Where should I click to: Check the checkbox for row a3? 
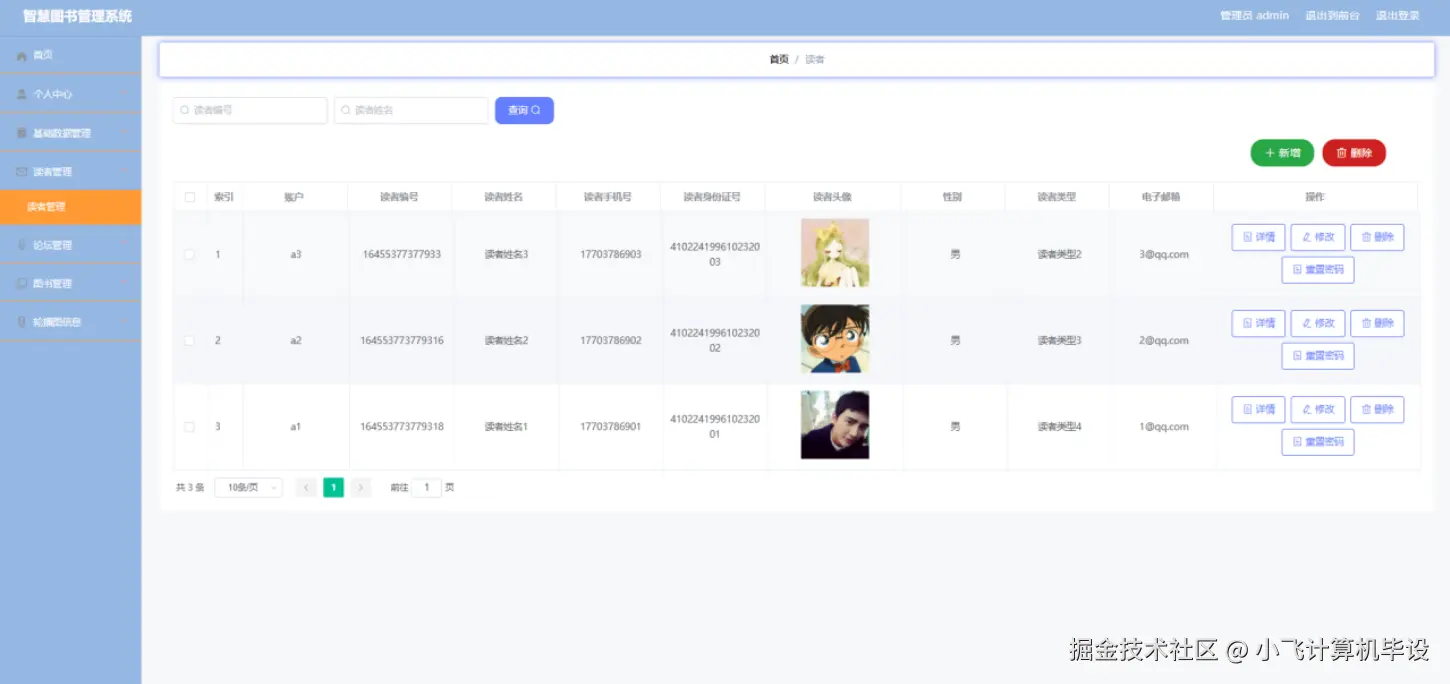pos(190,254)
